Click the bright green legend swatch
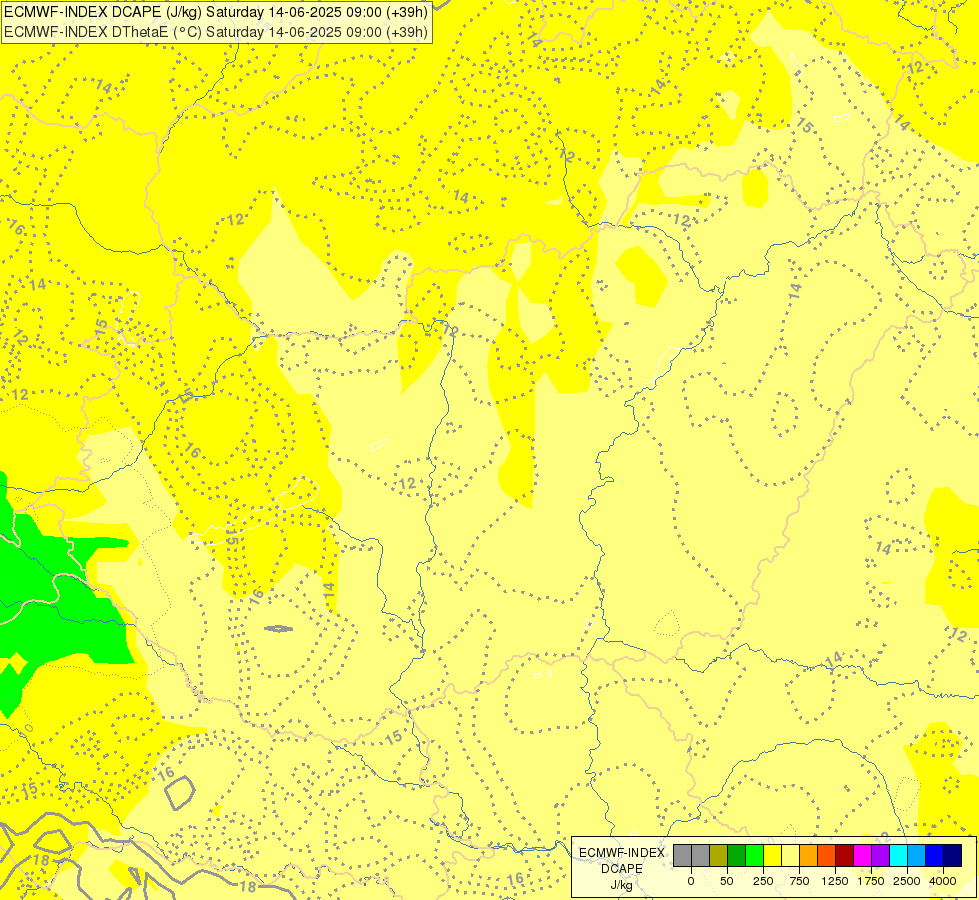The image size is (979, 900). pyautogui.click(x=755, y=855)
